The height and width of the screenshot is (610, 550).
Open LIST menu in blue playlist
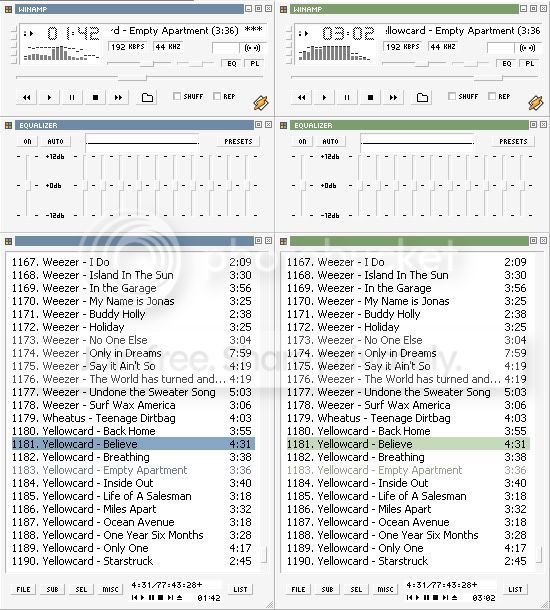coord(240,589)
